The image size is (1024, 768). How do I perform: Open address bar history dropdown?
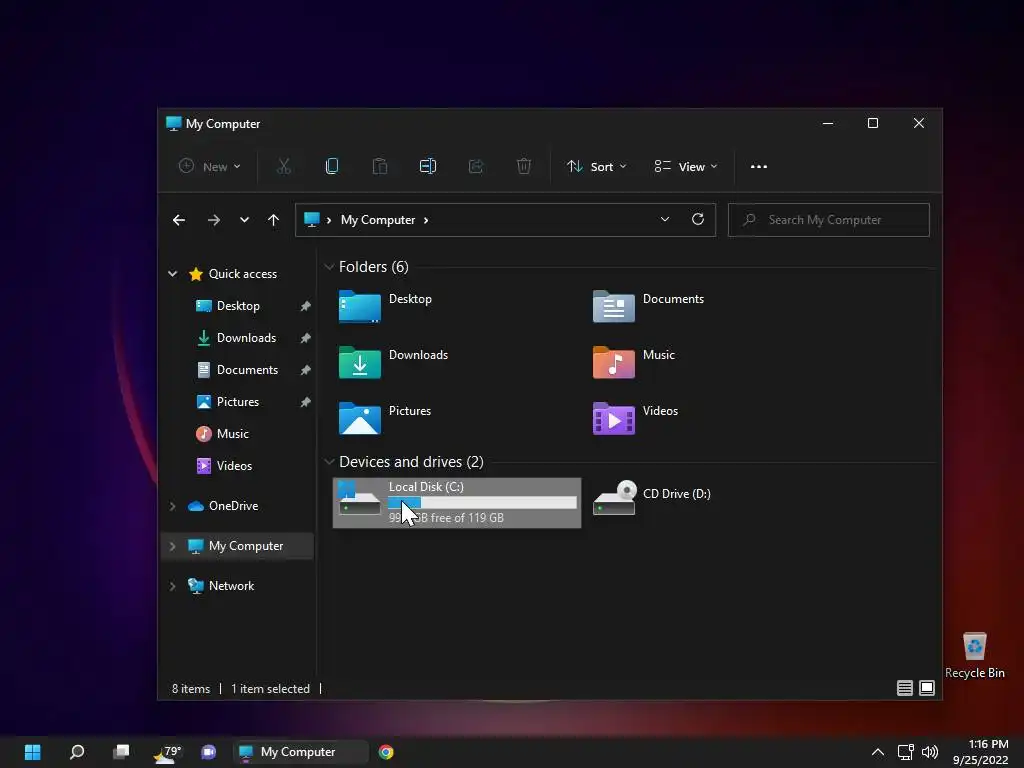[665, 219]
